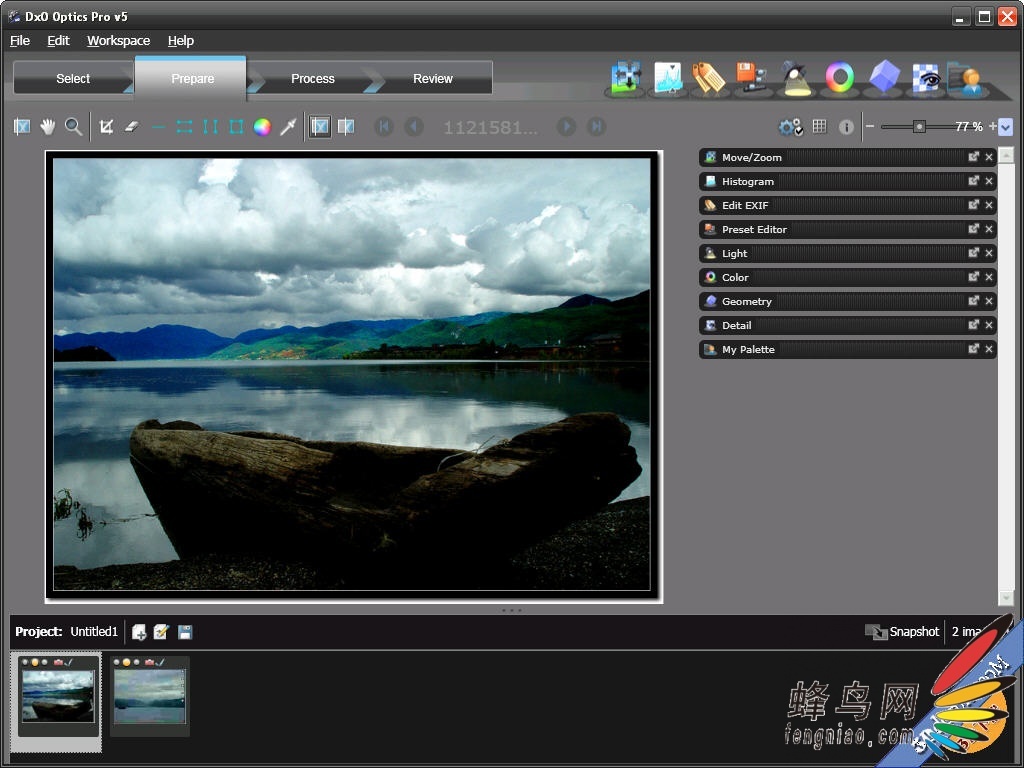Switch to the Select tab

pos(73,78)
